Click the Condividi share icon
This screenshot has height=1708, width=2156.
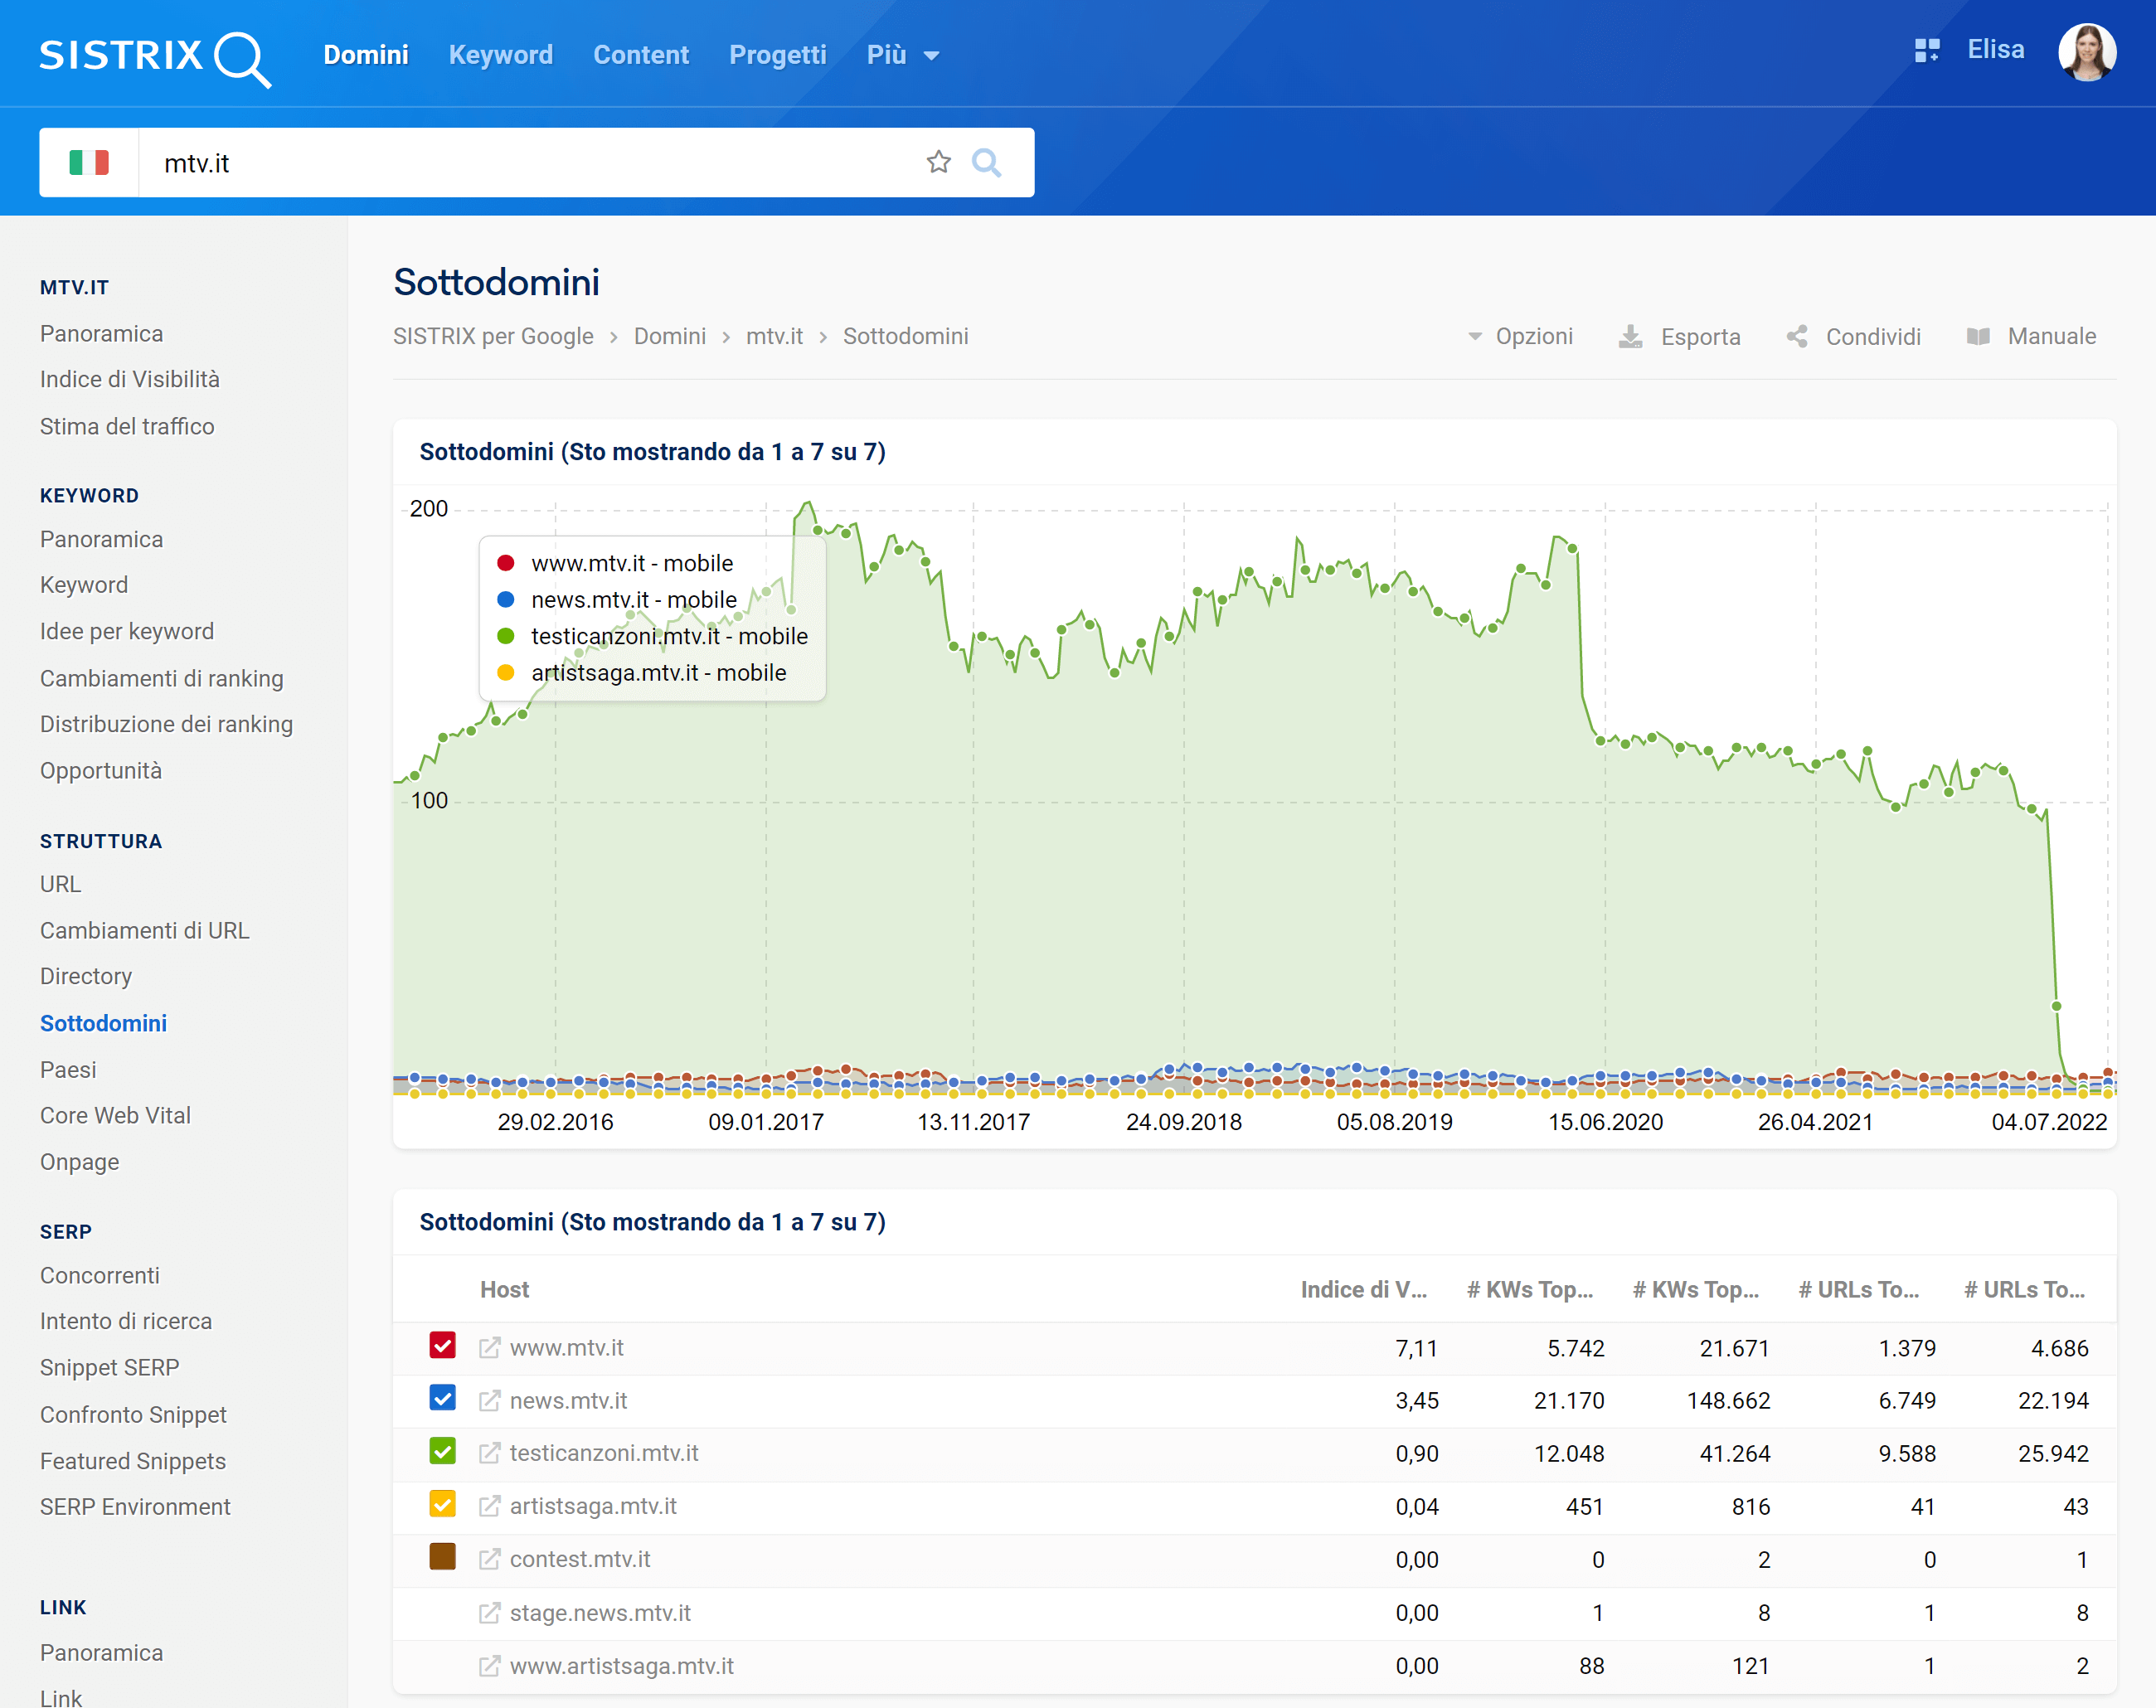point(1797,337)
